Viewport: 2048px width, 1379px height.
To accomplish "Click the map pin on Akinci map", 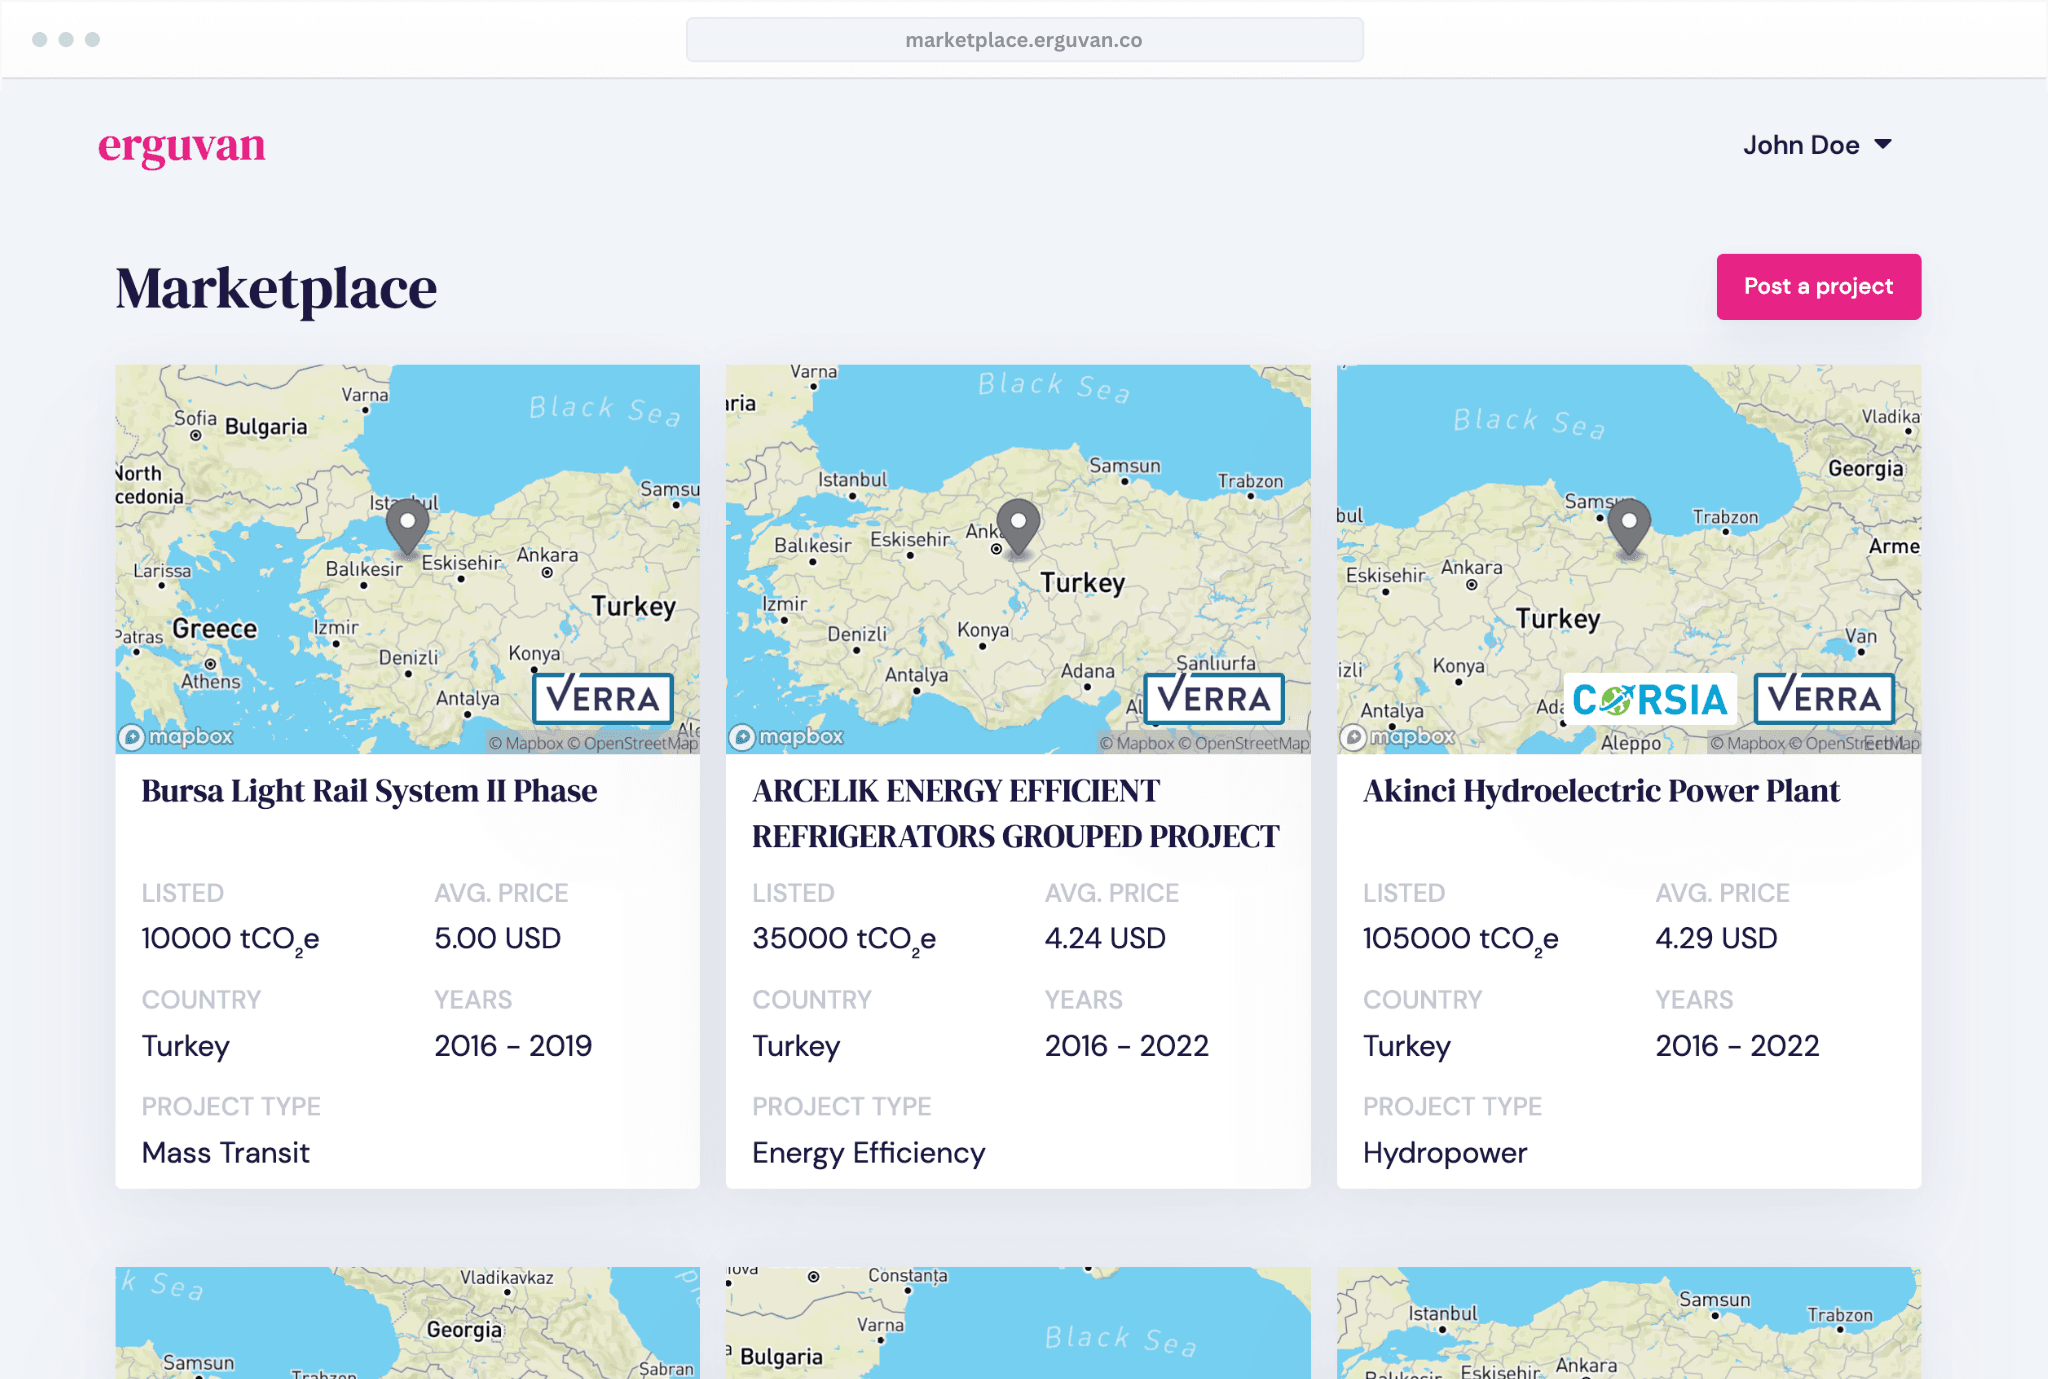I will [x=1629, y=526].
